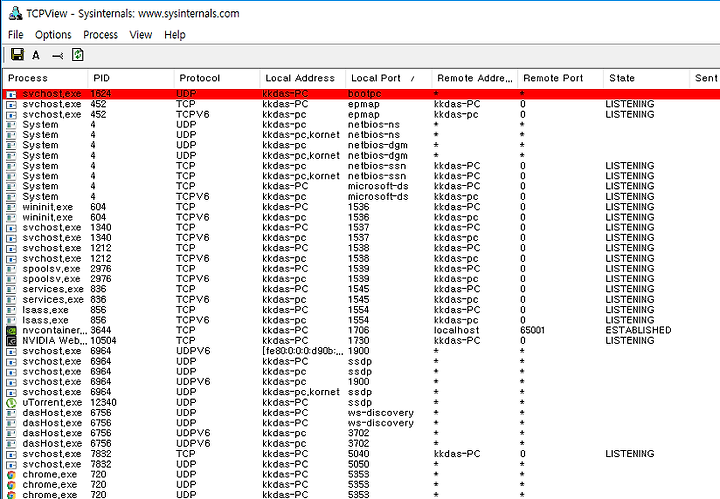
Task: Click local port 1730 cell
Action: pos(359,341)
